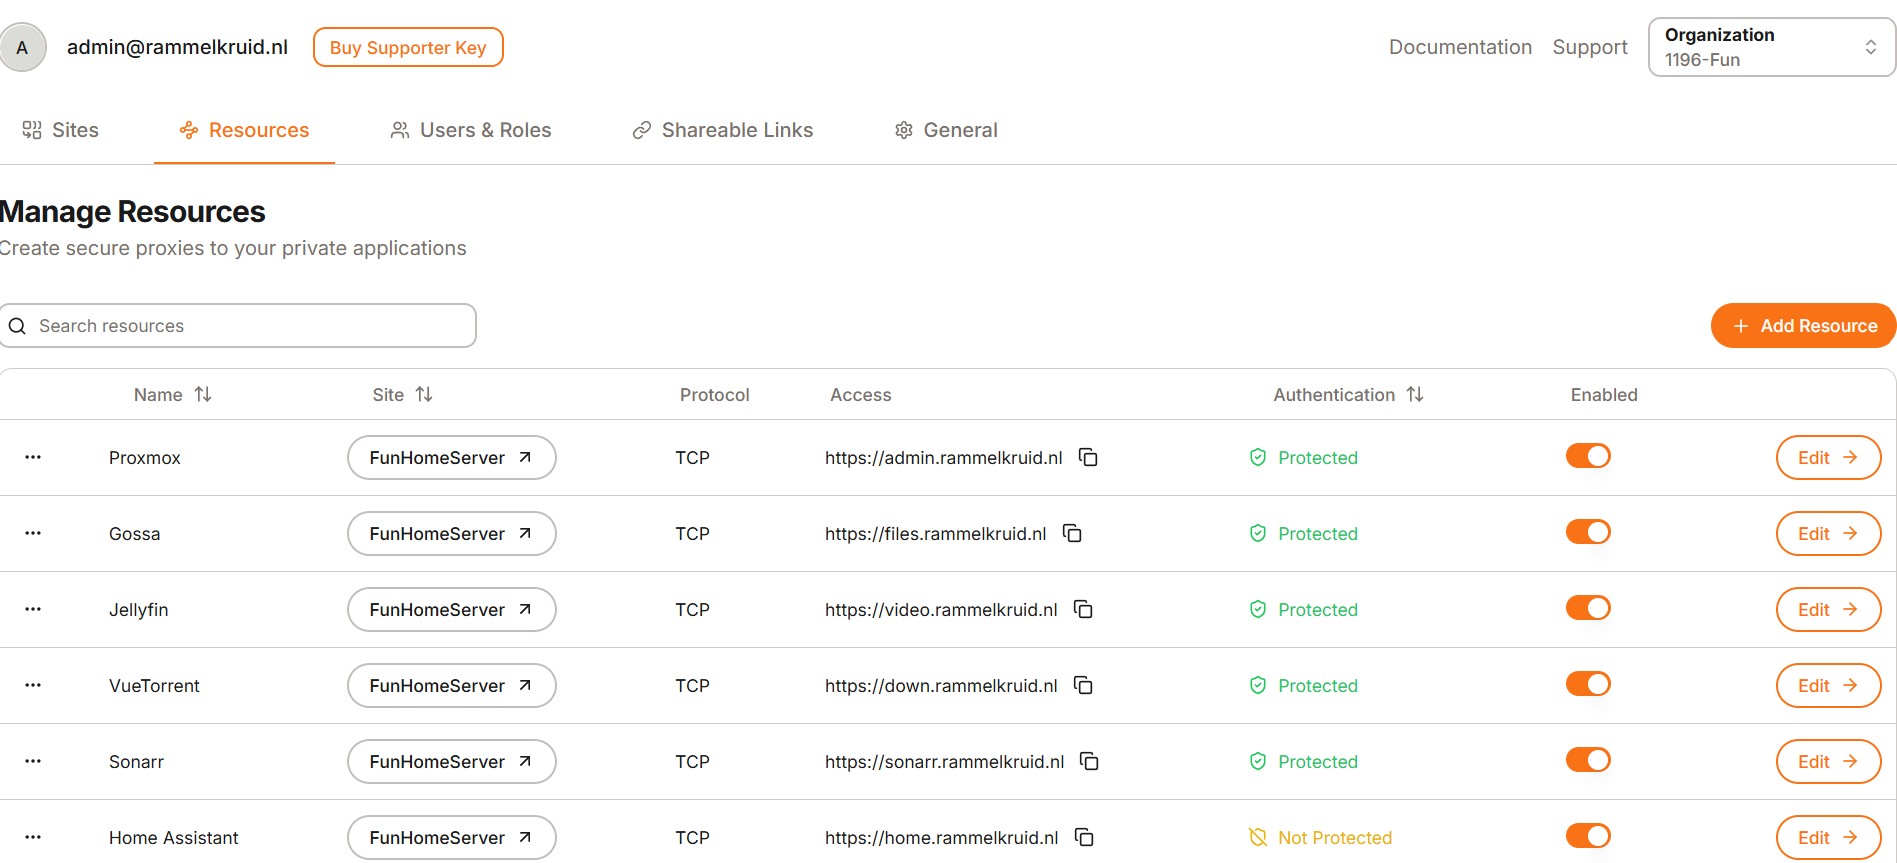The width and height of the screenshot is (1897, 863).
Task: Open the three-dot menu for Jellyfin
Action: (33, 609)
